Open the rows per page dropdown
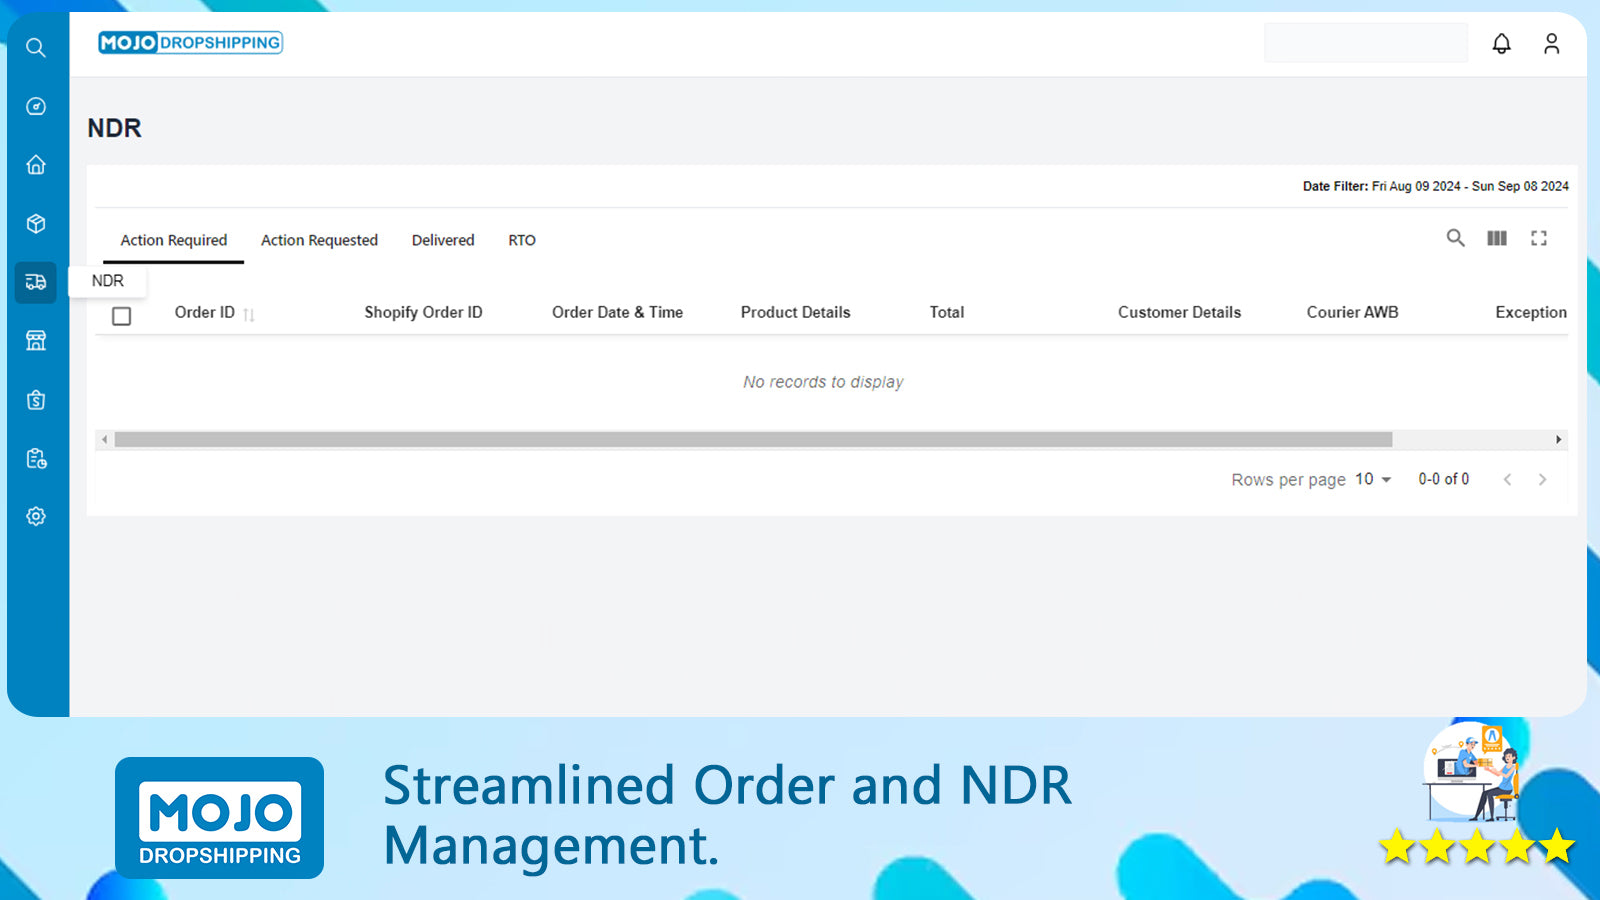 (x=1373, y=479)
